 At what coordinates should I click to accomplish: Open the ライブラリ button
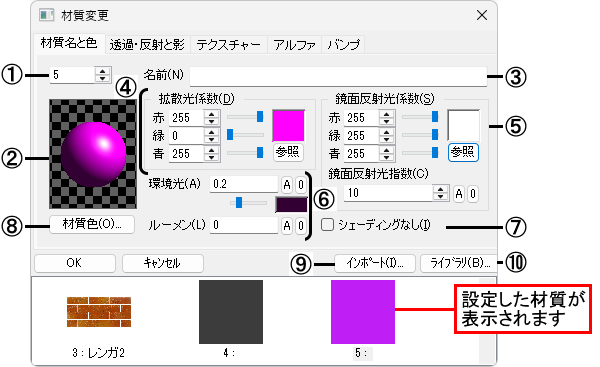[x=460, y=263]
